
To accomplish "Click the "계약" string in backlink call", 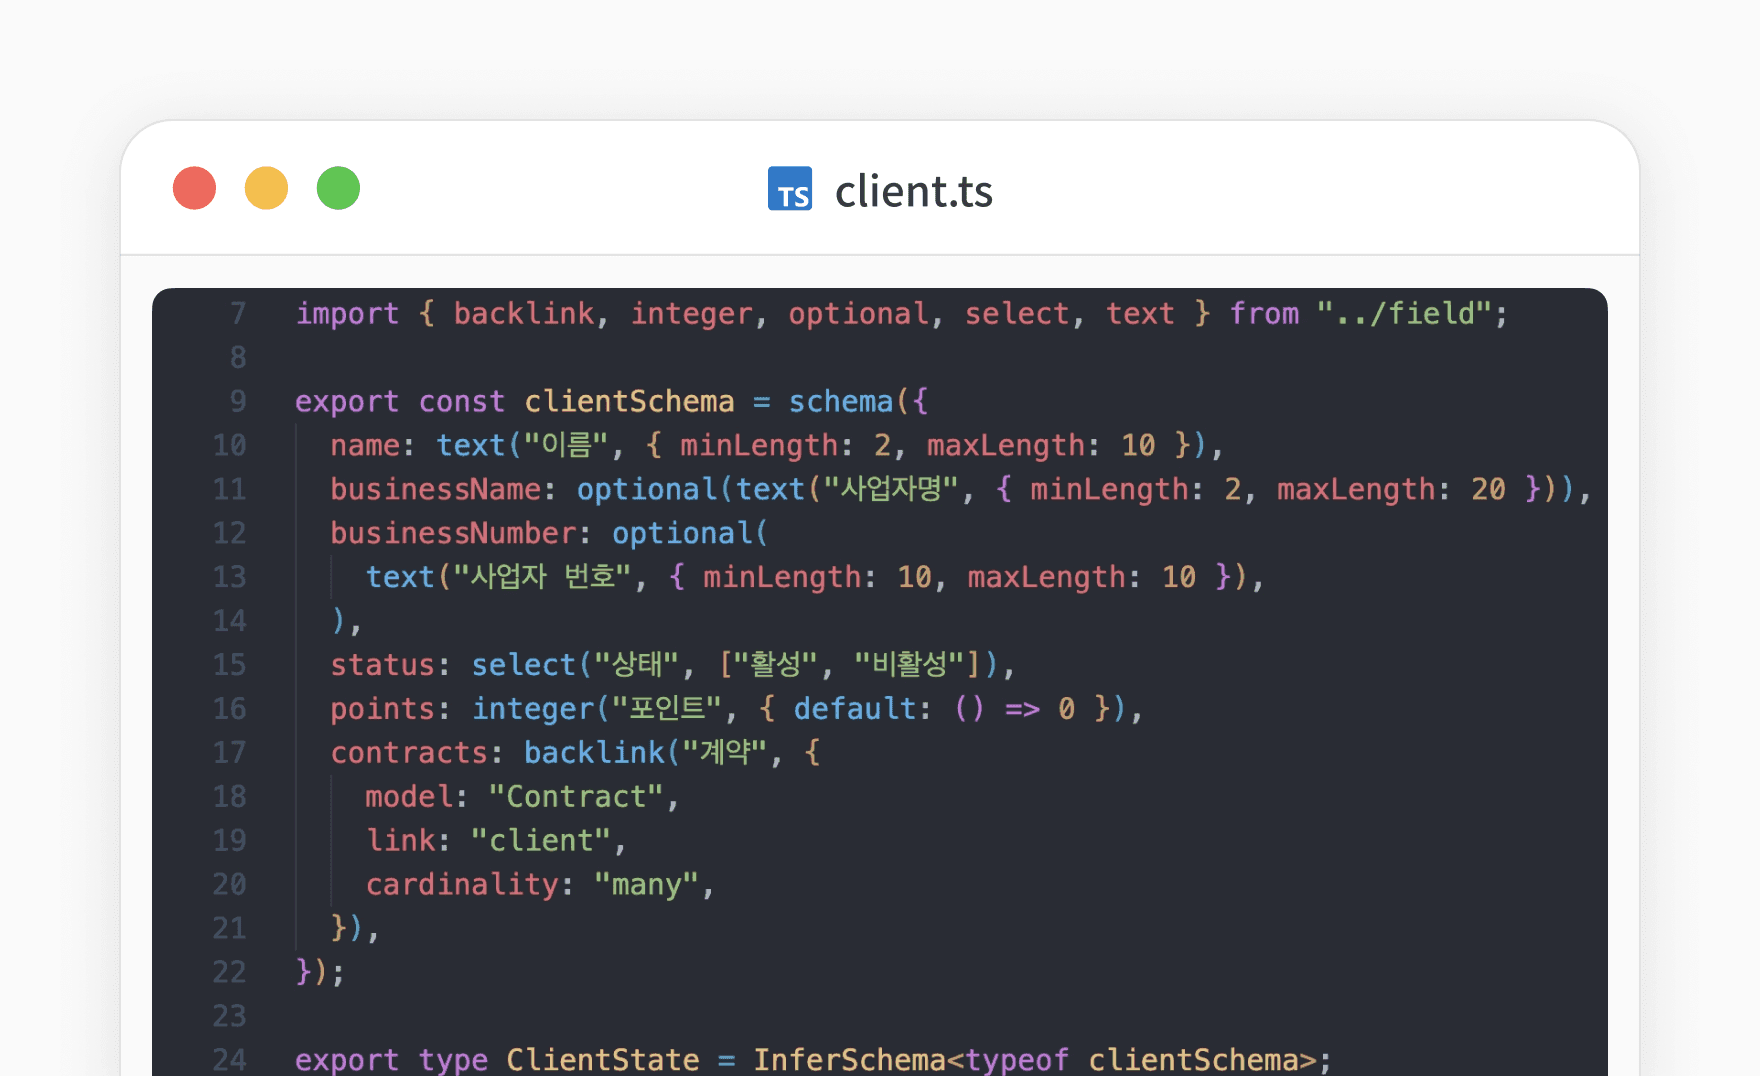I will [x=725, y=753].
